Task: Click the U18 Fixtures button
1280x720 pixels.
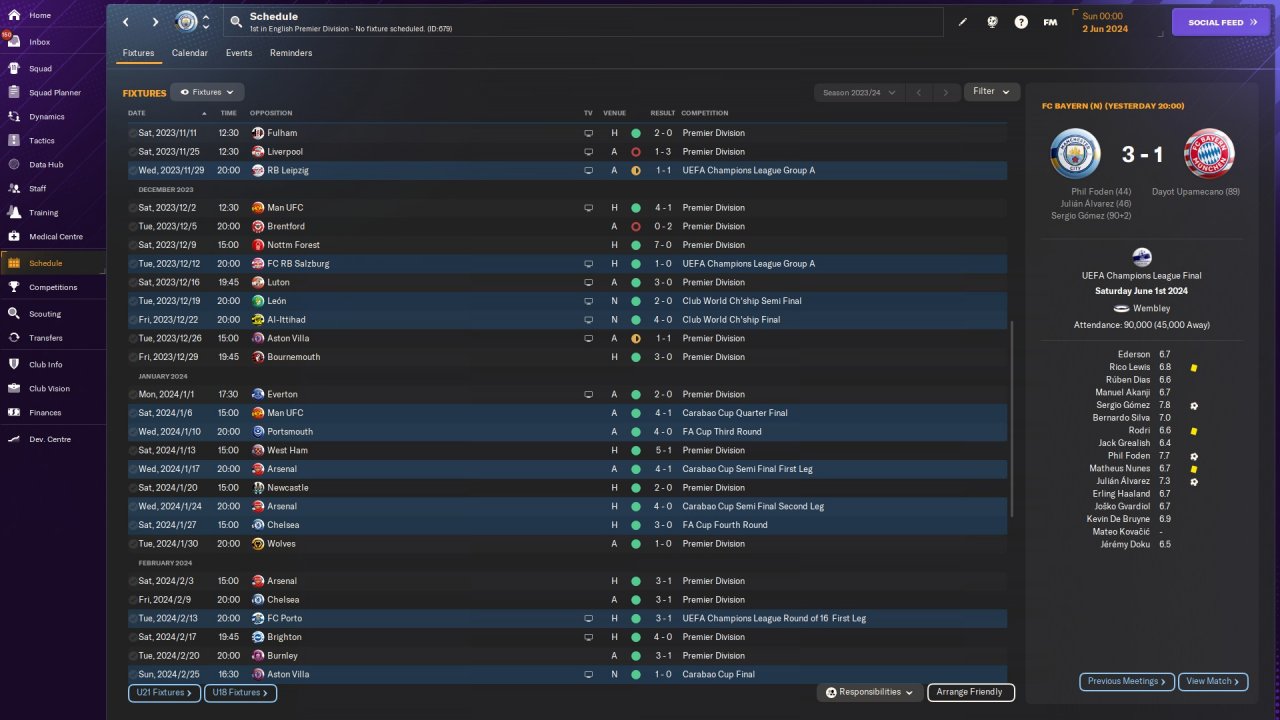Action: point(240,692)
